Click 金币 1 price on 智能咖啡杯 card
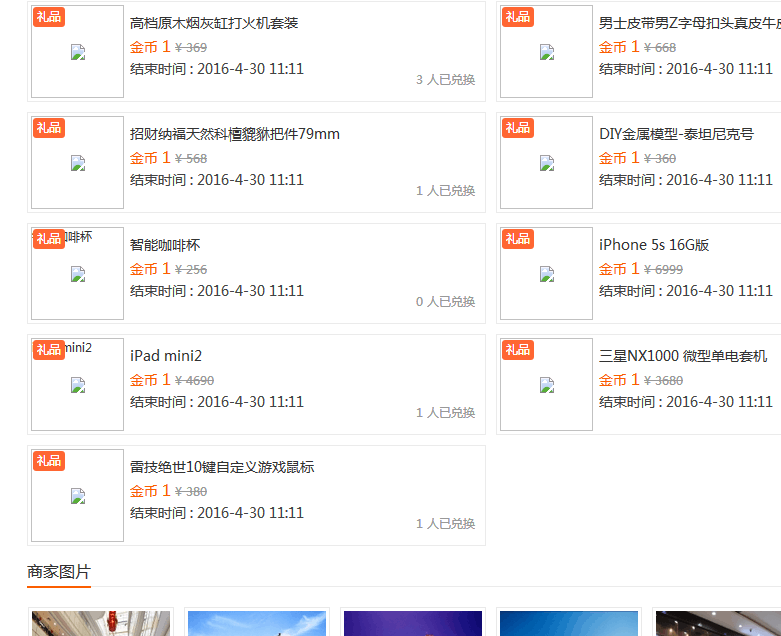Image resolution: width=781 pixels, height=636 pixels. click(x=150, y=269)
